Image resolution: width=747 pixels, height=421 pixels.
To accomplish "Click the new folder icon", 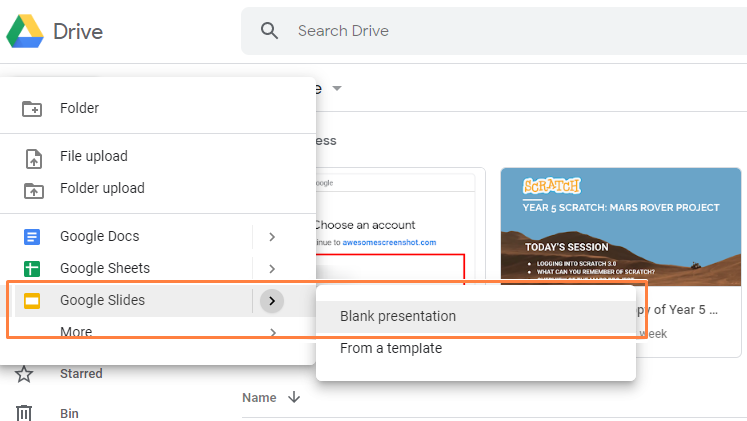I will (x=32, y=109).
